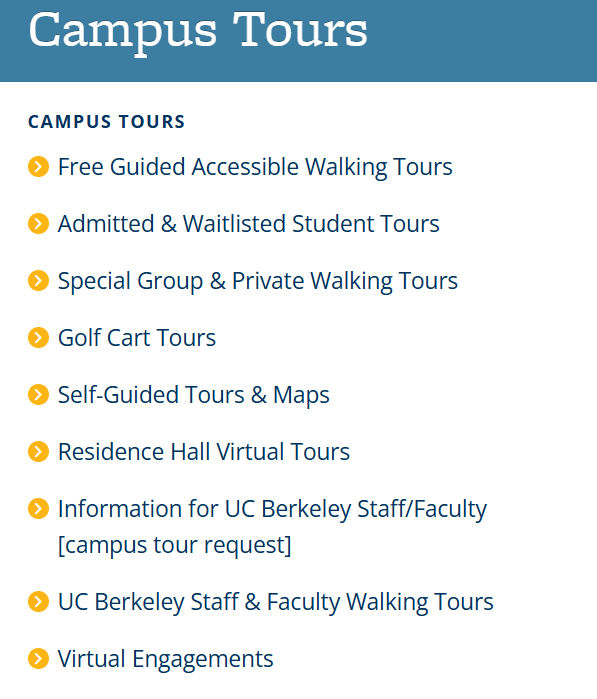597x699 pixels.
Task: Go to UC Berkeley Staff & Faculty Walking Tours
Action: [276, 602]
